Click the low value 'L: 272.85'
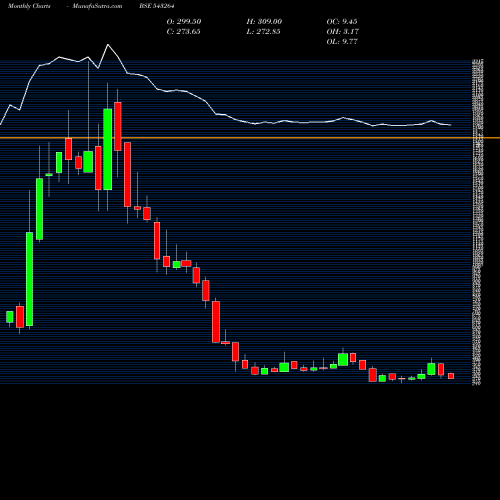 click(x=263, y=32)
